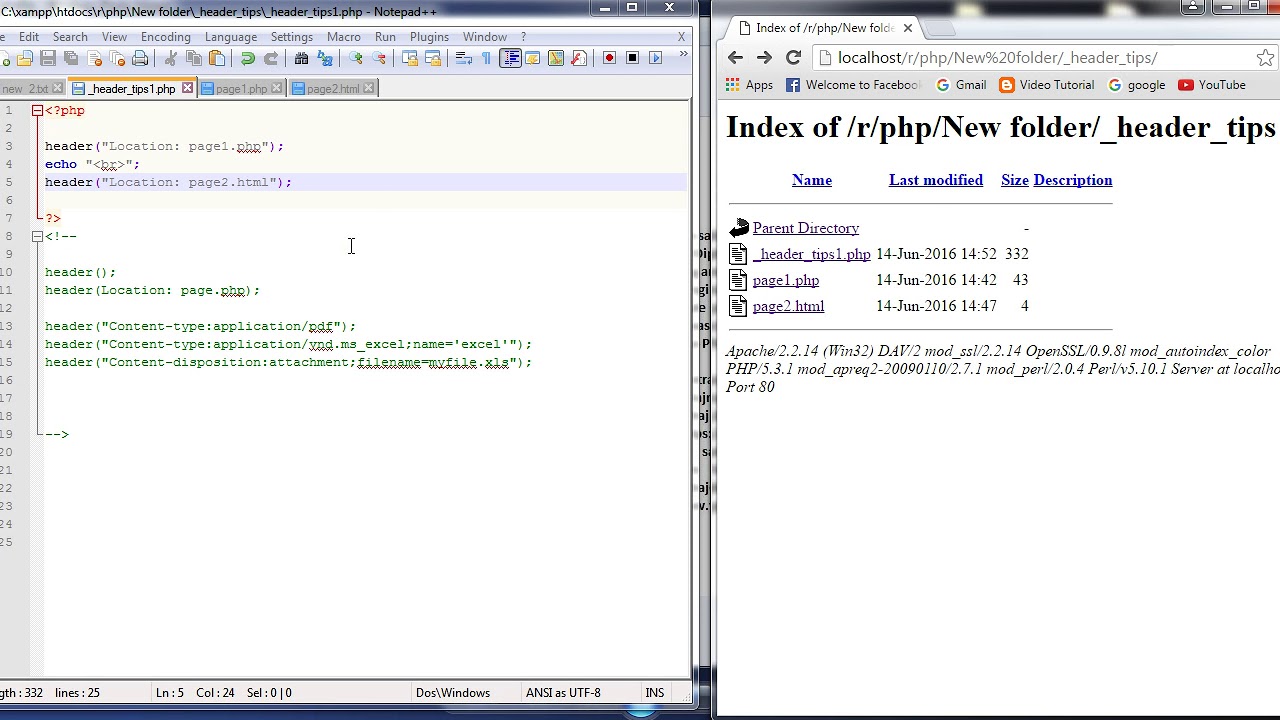Play back recorded macro icon
1280x720 pixels.
[655, 58]
